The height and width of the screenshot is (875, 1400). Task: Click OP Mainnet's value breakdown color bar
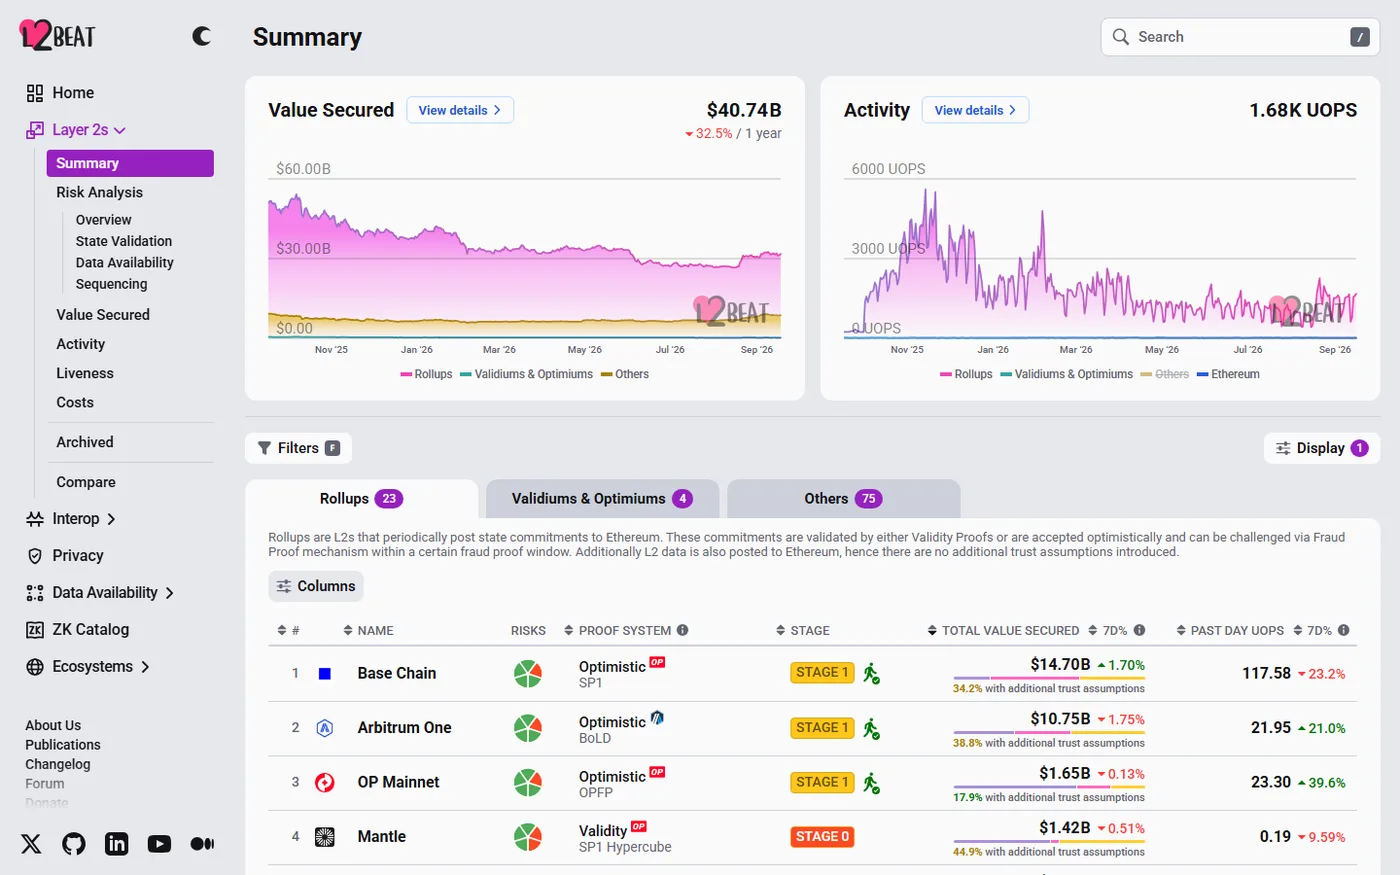1049,787
